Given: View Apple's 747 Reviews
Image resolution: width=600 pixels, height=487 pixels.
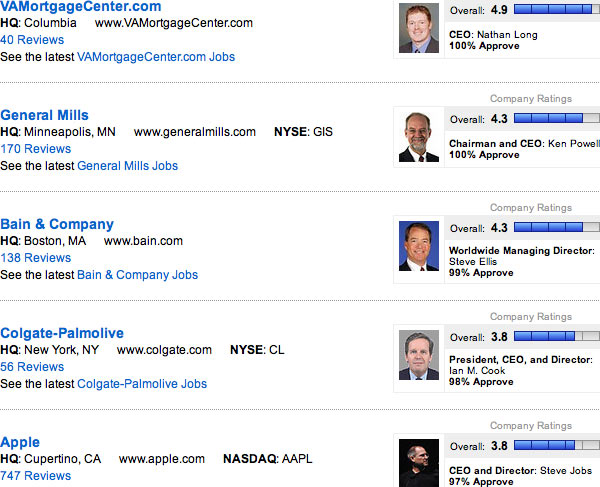Looking at the screenshot, I should pos(36,476).
